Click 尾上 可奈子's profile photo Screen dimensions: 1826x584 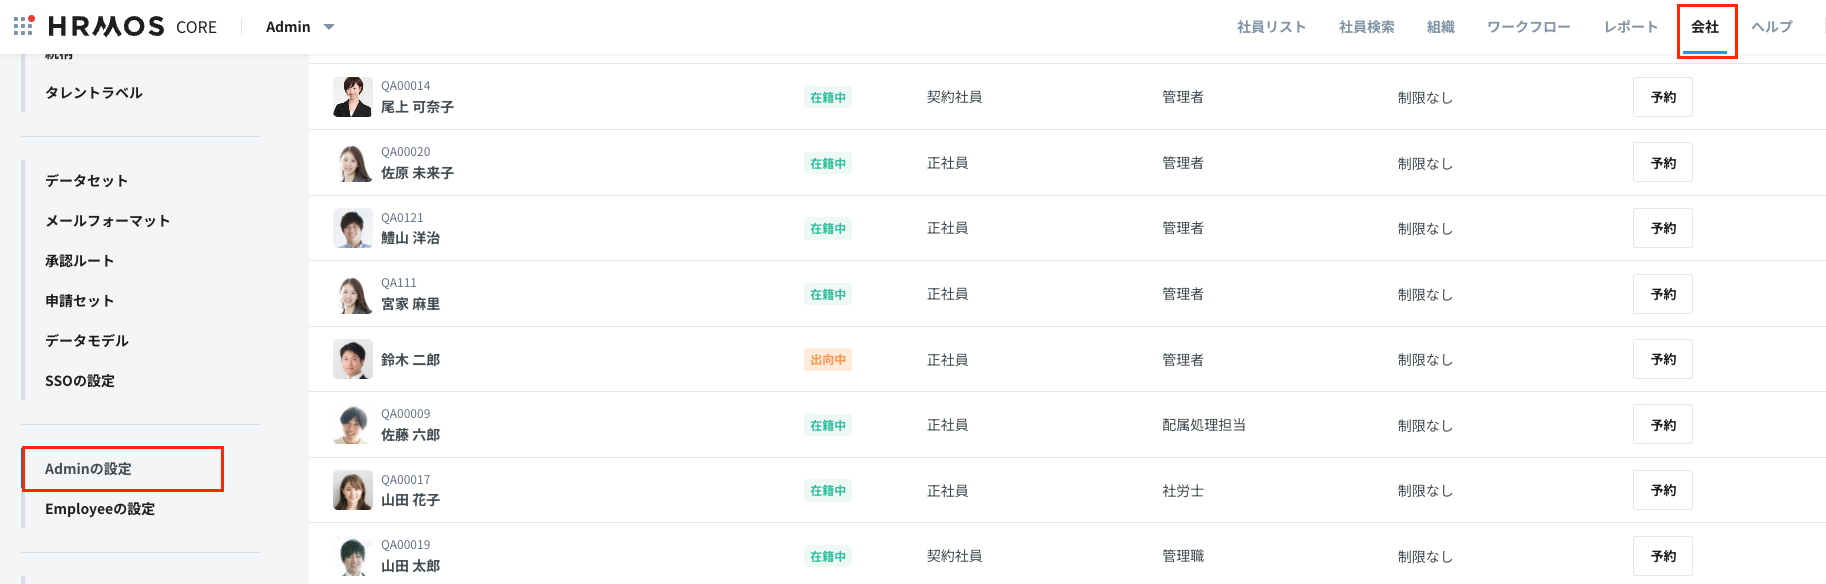(352, 97)
